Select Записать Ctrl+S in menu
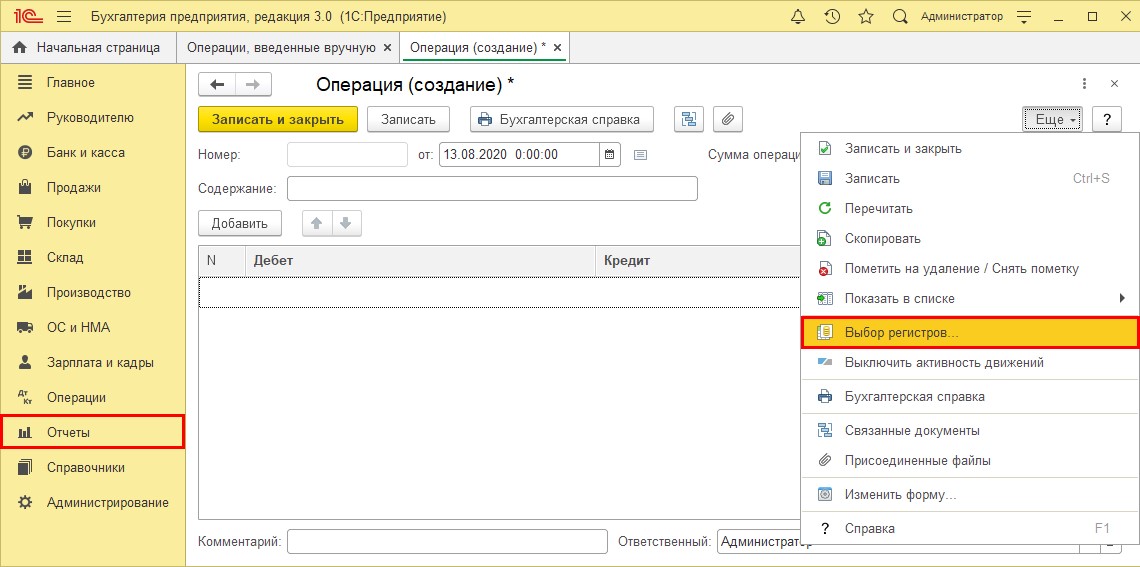The image size is (1140, 567). pos(969,178)
